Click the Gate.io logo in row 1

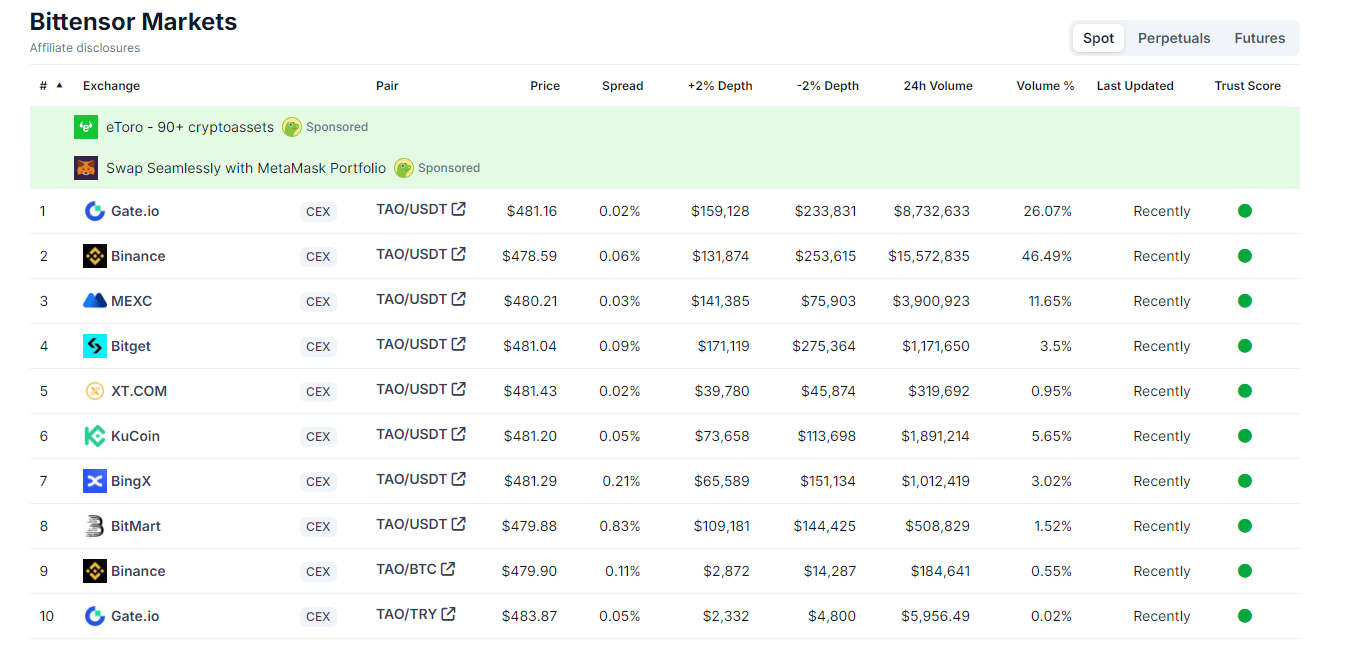click(95, 211)
